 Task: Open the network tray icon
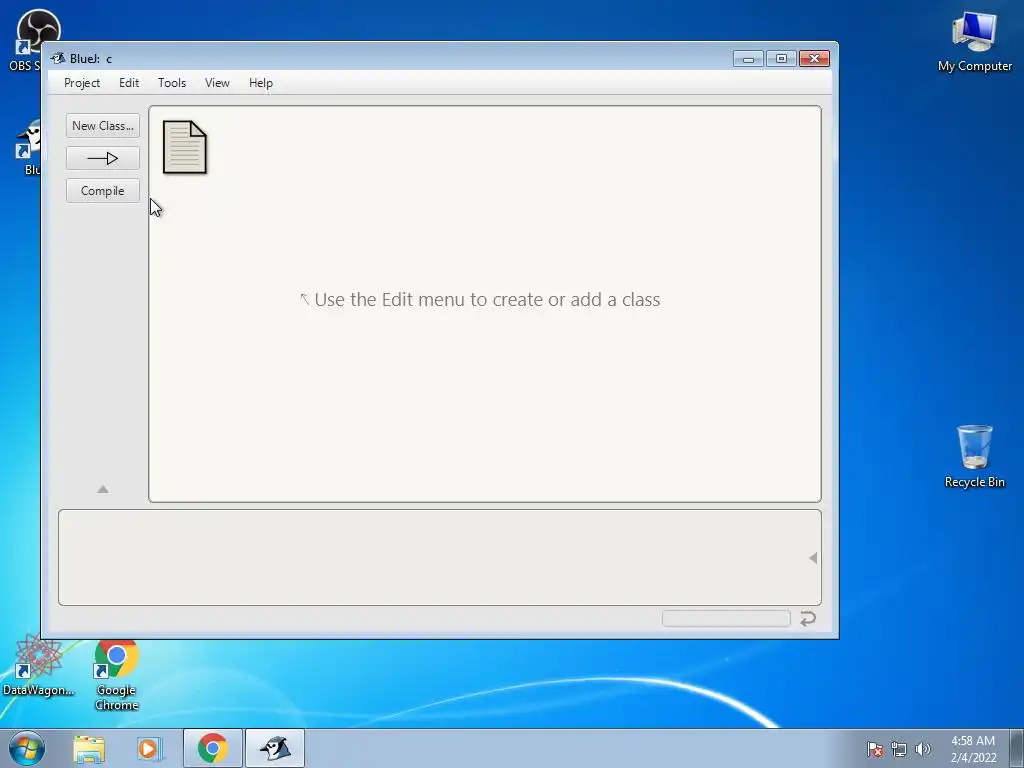click(899, 749)
